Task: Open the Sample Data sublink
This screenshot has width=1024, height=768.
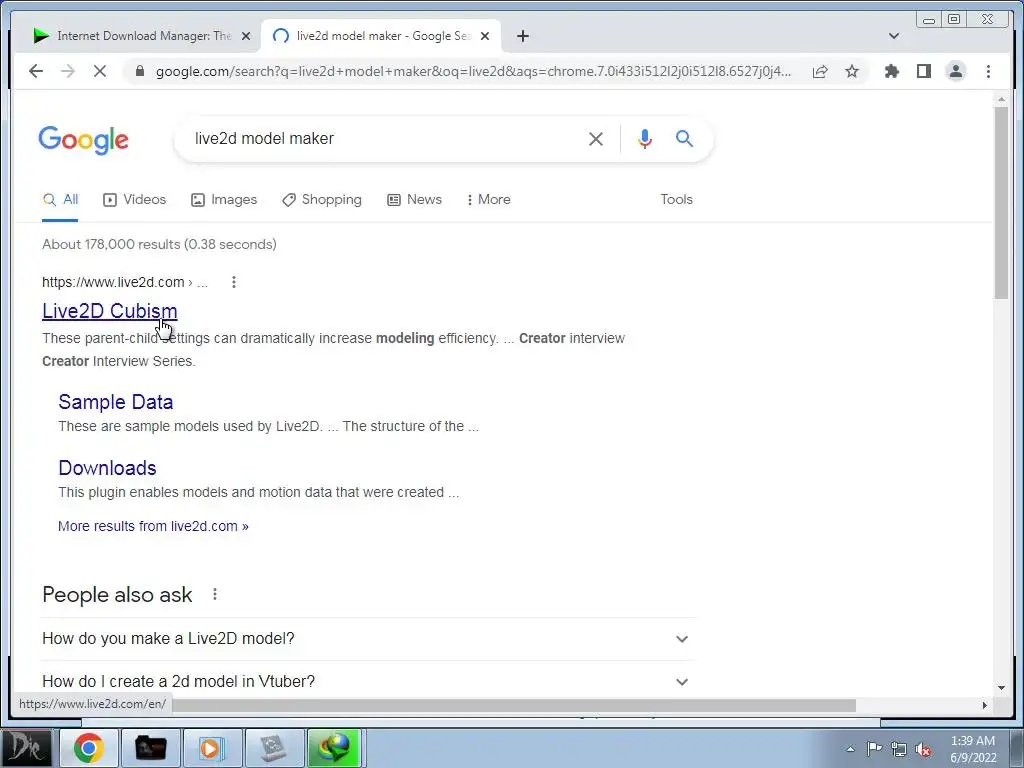Action: pos(116,402)
